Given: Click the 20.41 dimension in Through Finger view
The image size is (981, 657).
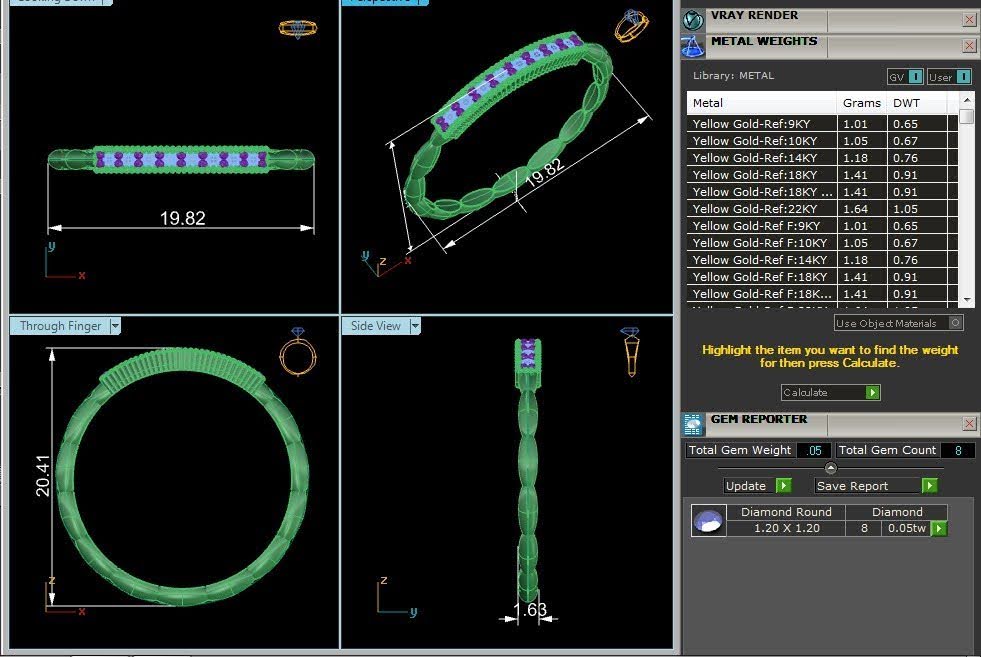Looking at the screenshot, I should pyautogui.click(x=43, y=476).
